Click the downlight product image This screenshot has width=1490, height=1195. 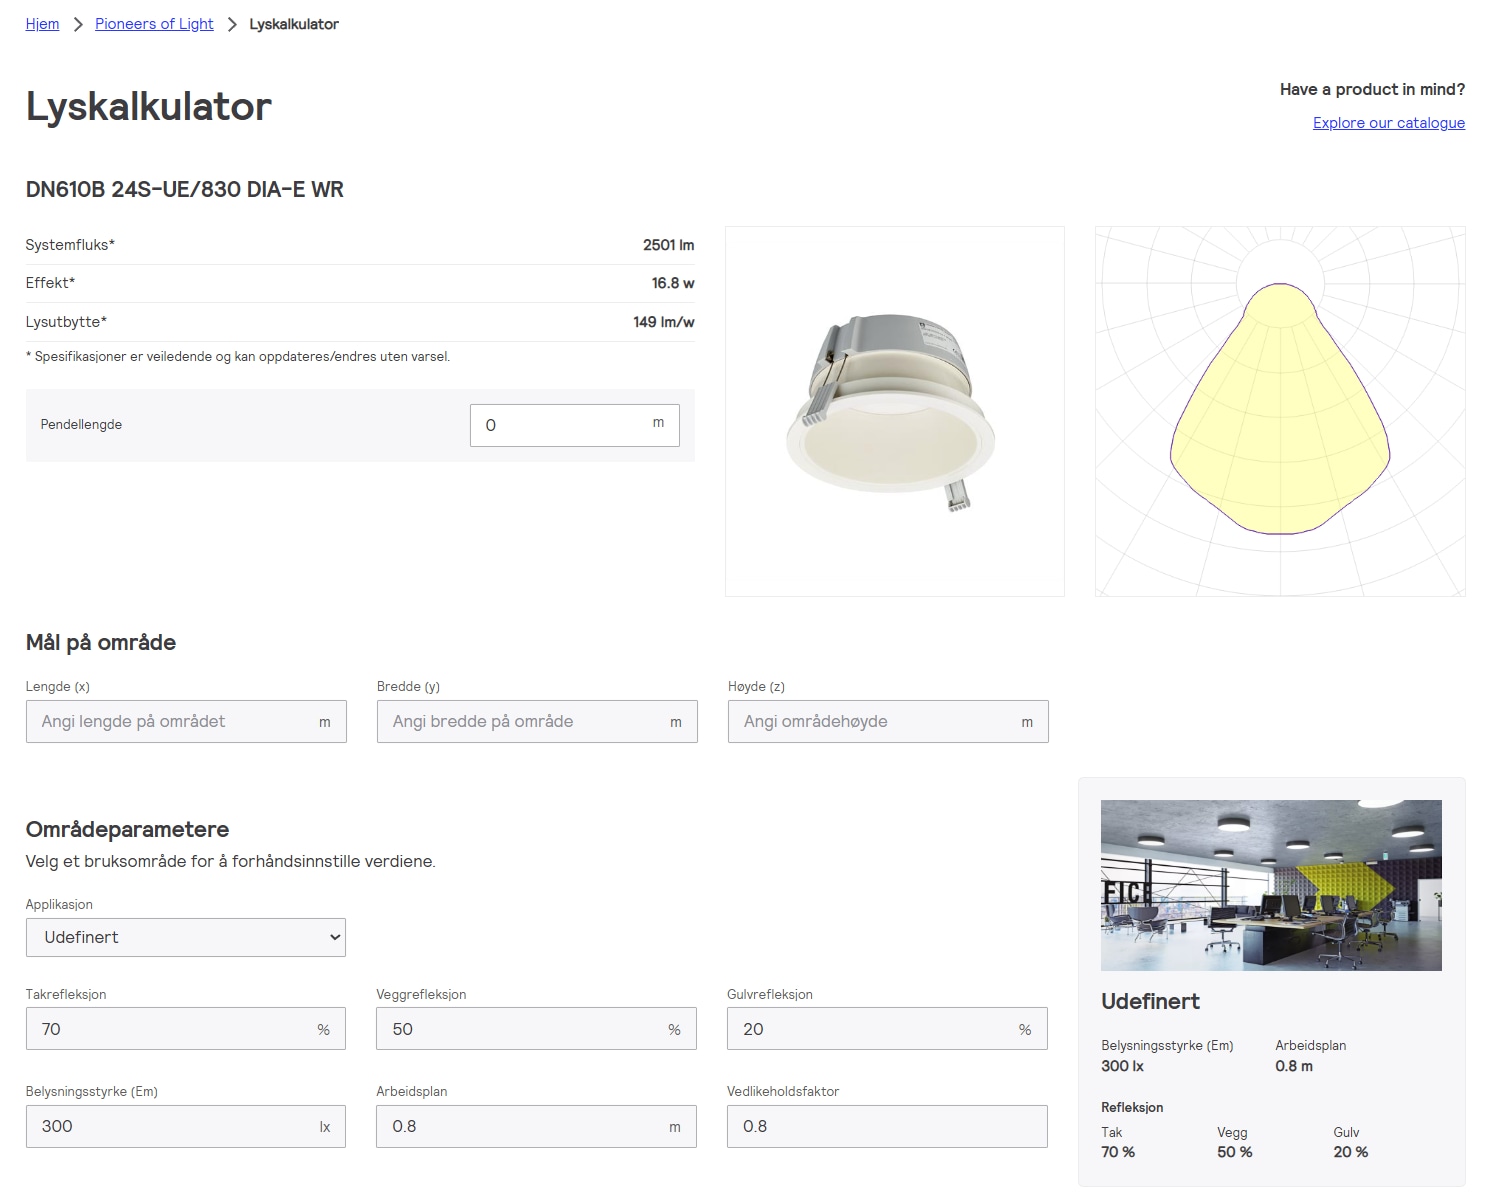894,411
